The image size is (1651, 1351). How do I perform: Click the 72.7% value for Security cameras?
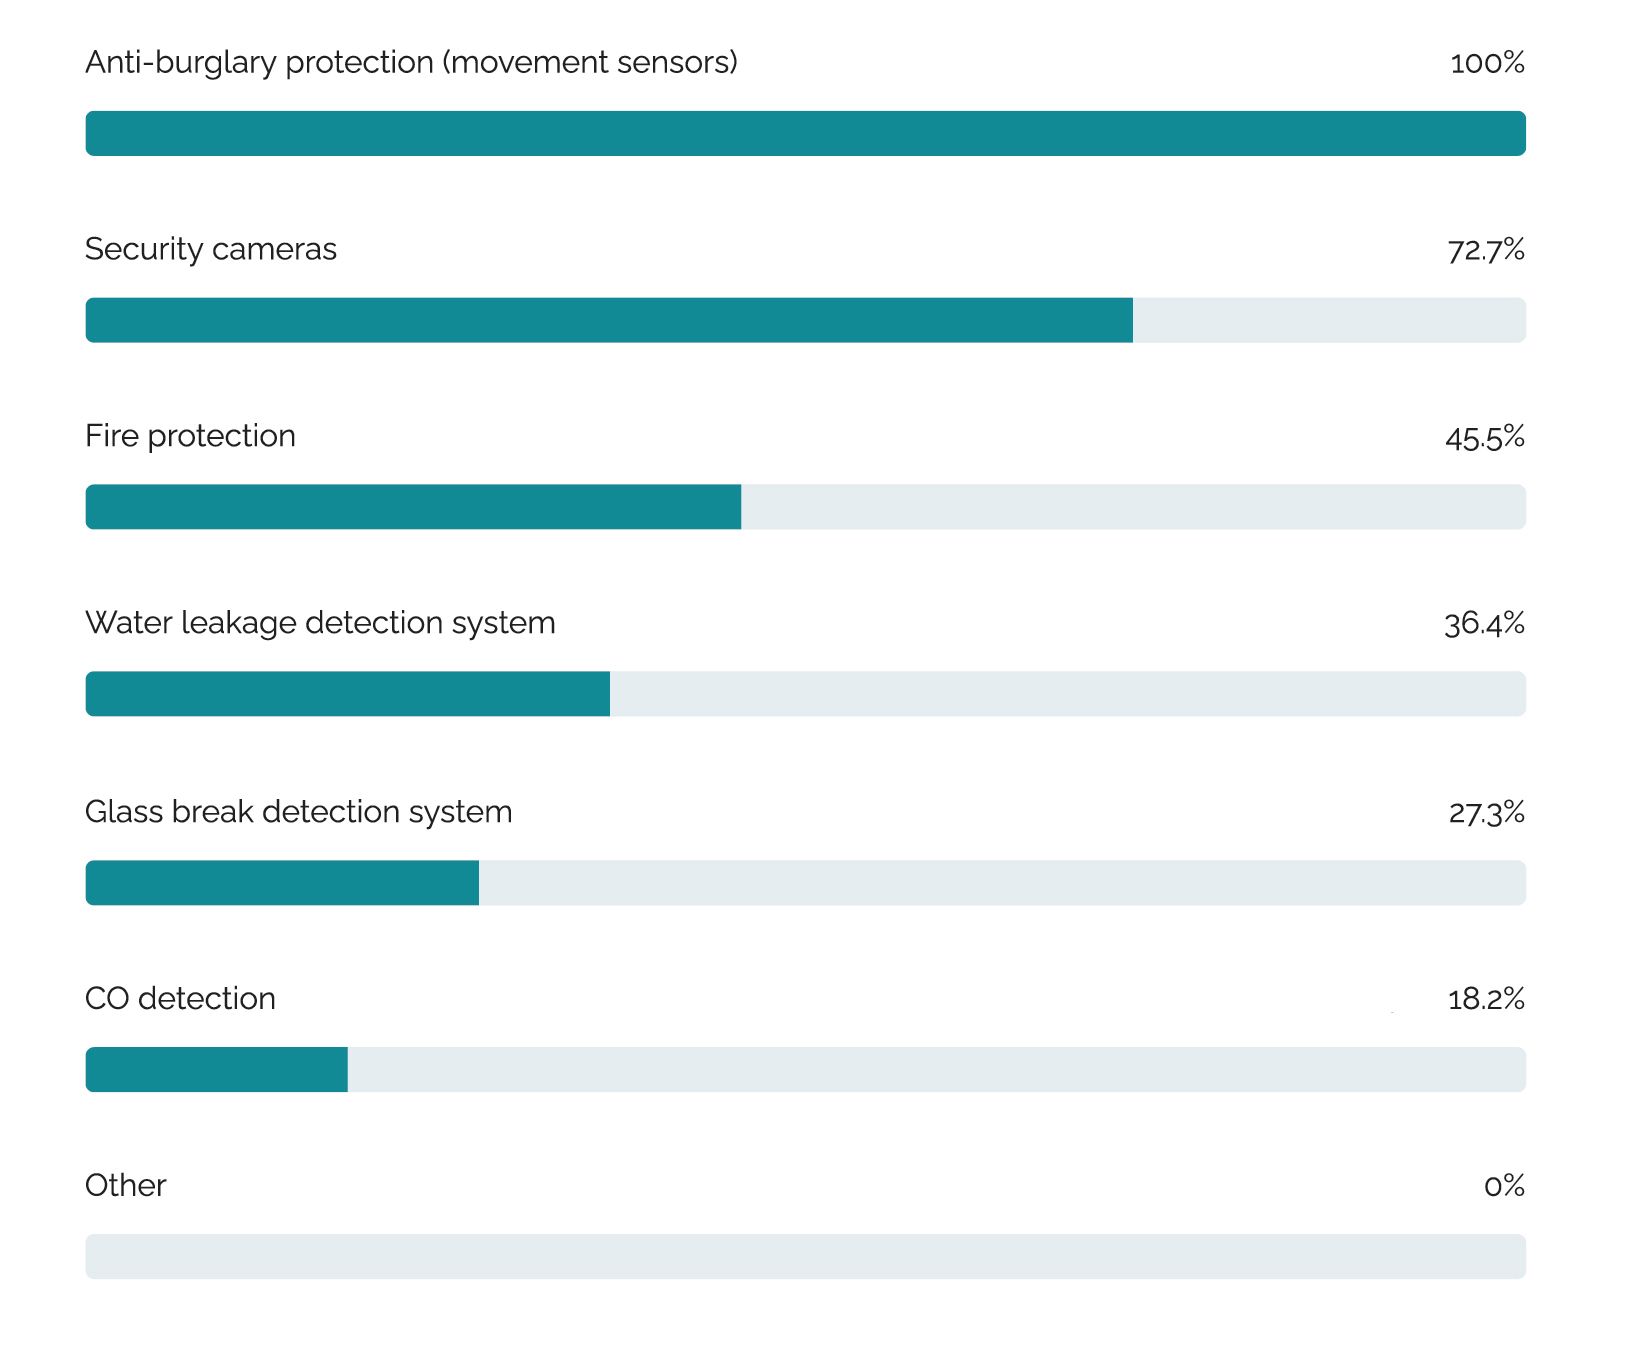[x=1486, y=250]
